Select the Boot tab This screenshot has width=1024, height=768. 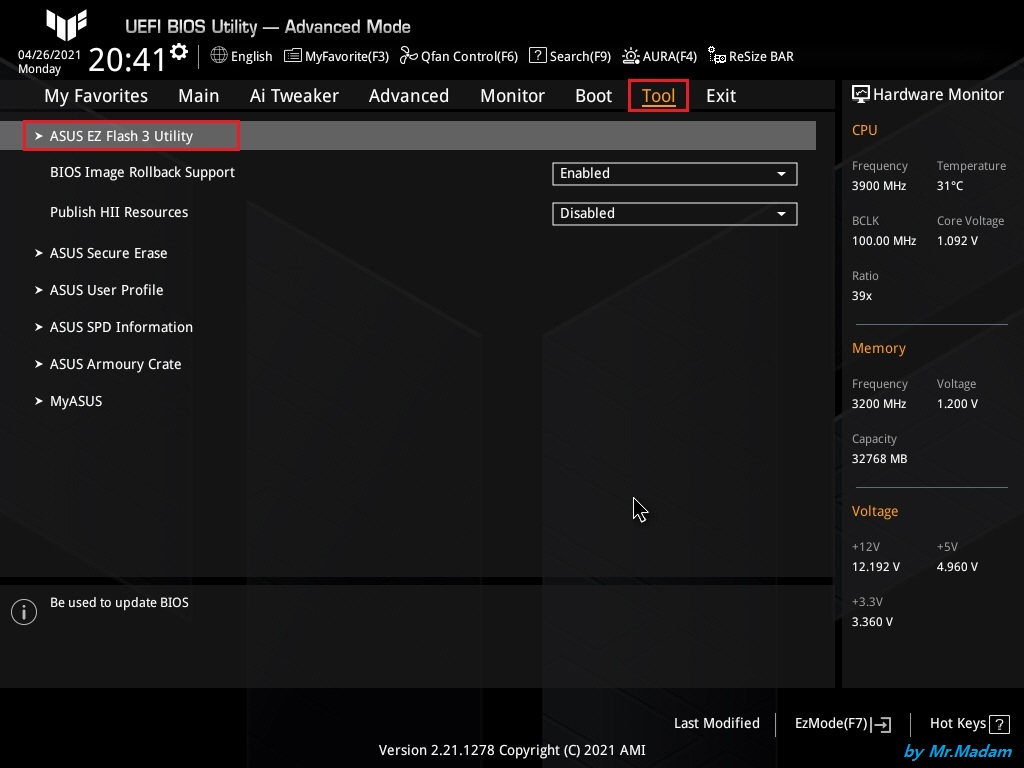594,96
